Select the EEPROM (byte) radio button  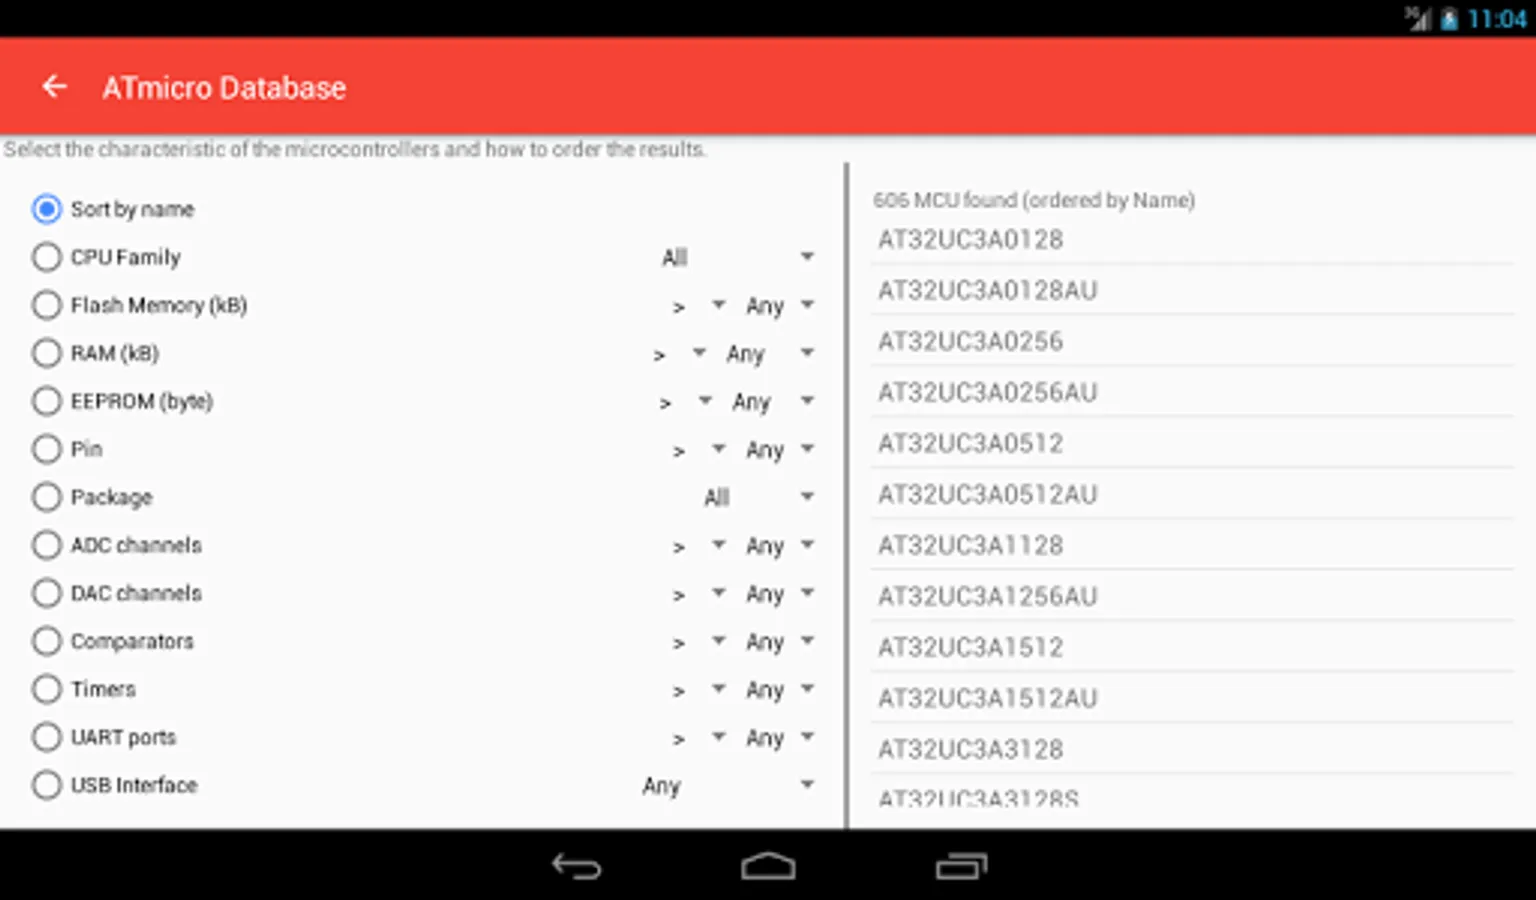click(x=46, y=401)
